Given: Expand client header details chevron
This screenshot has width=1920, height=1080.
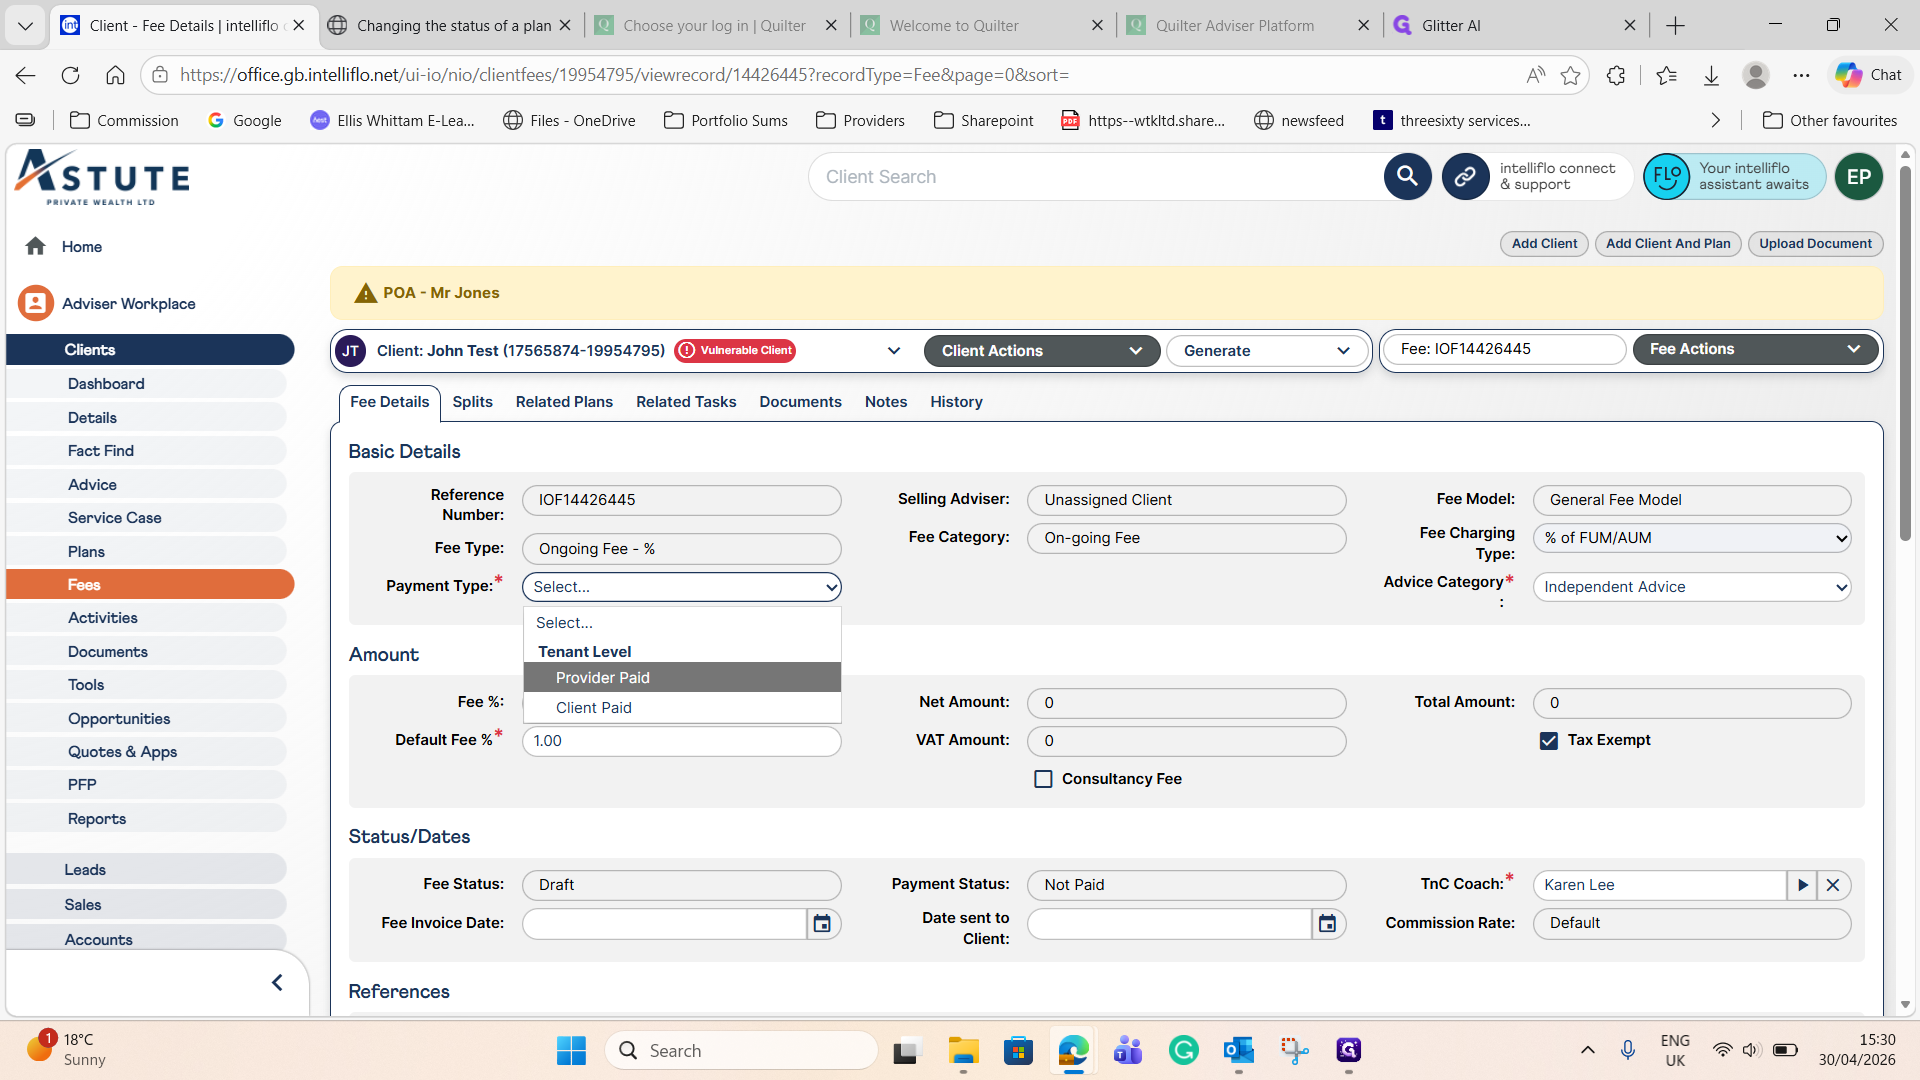Looking at the screenshot, I should [893, 351].
